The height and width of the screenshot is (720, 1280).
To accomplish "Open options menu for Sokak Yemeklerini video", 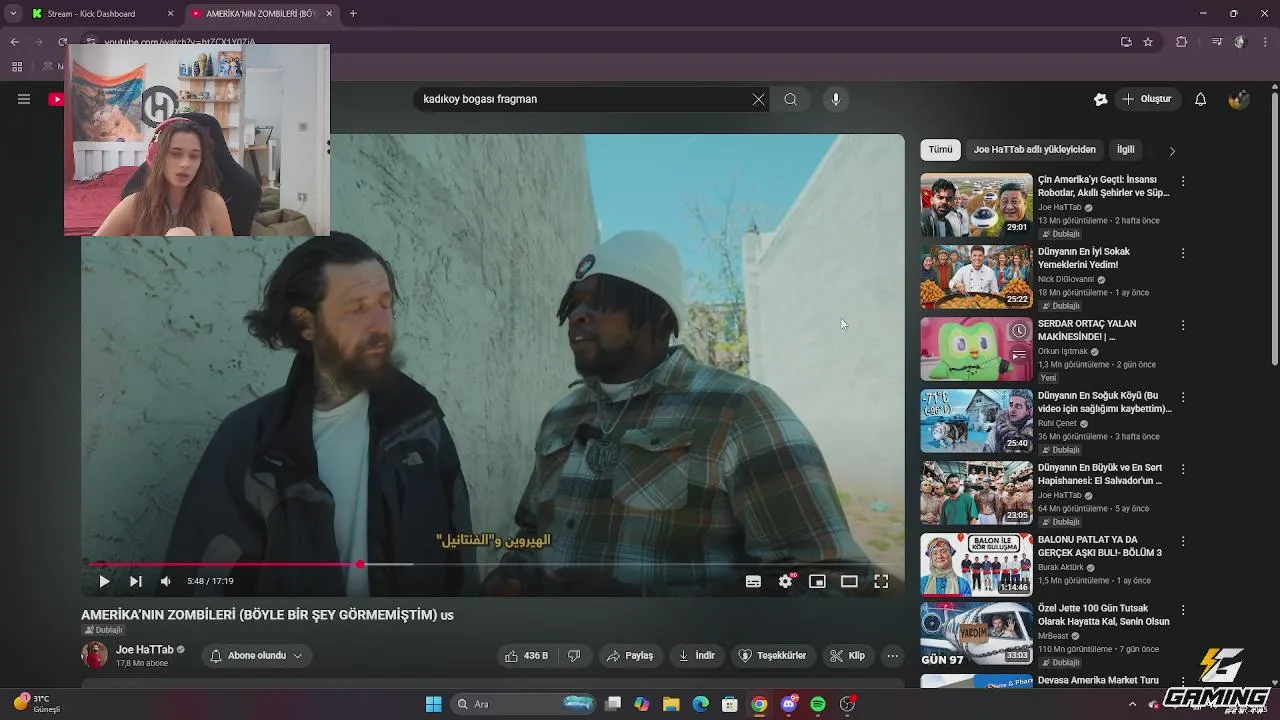I will pos(1183,254).
